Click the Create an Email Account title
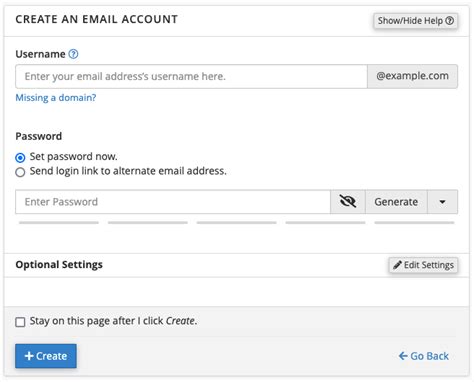The width and height of the screenshot is (474, 382). click(97, 19)
